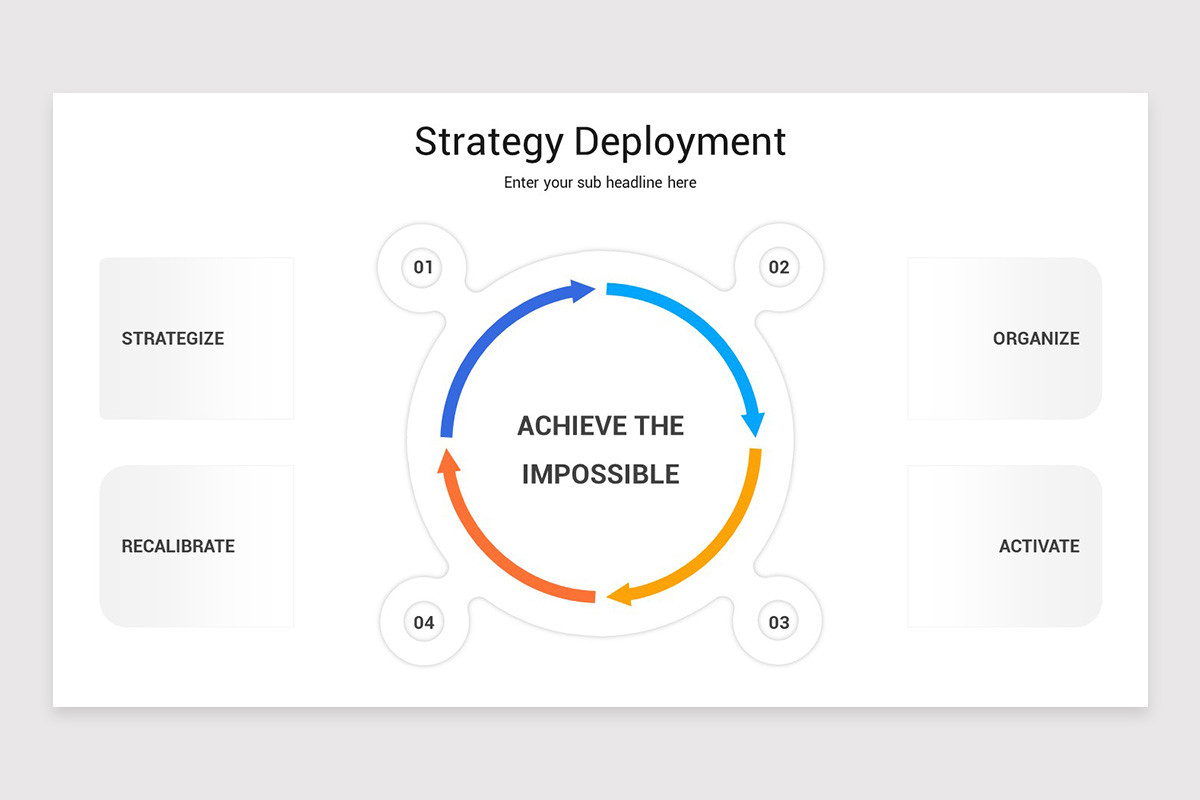The height and width of the screenshot is (800, 1200).
Task: Click the ACHIEVE THE IMPOSSIBLE center text
Action: coord(600,450)
